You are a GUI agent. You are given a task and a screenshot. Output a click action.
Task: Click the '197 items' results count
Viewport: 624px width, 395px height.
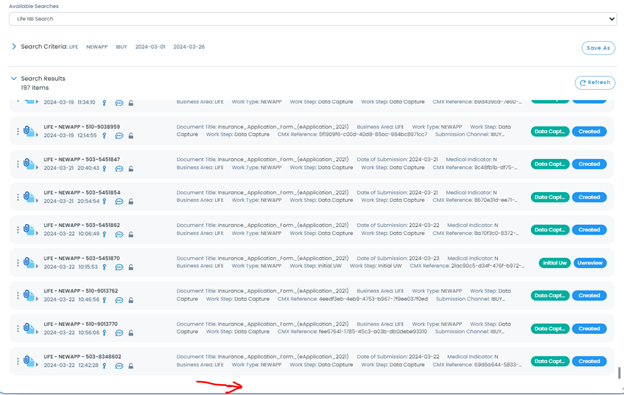click(x=35, y=88)
